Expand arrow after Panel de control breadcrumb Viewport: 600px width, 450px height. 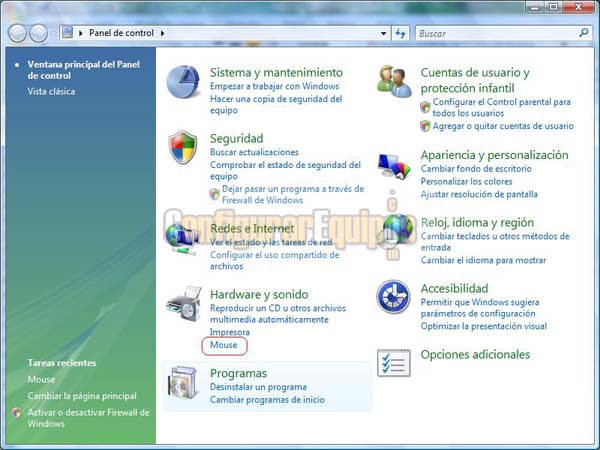click(x=163, y=33)
